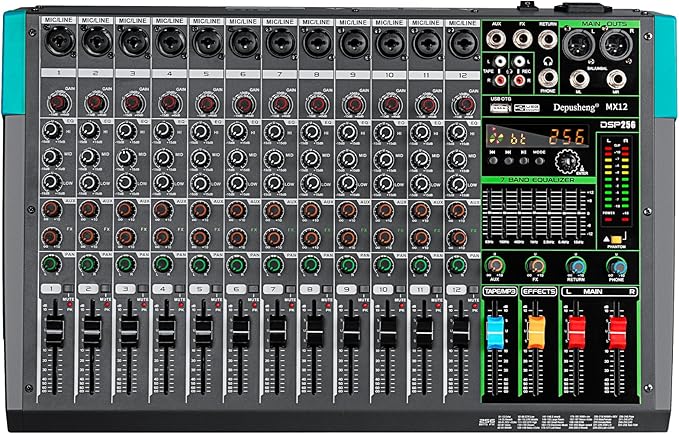This screenshot has height=434, width=679.
Task: Click the DSP ENTER rotary encoder
Action: 568,162
